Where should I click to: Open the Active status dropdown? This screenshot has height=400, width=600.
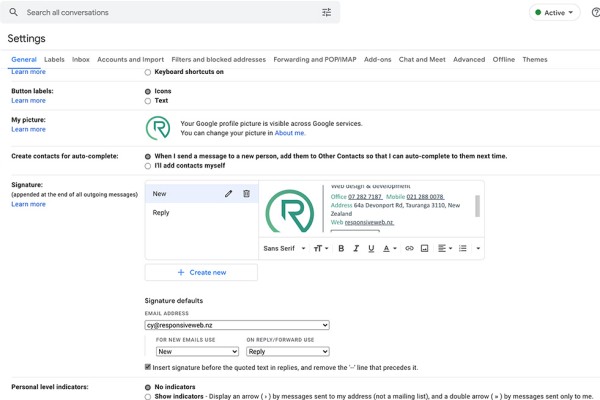pos(554,13)
